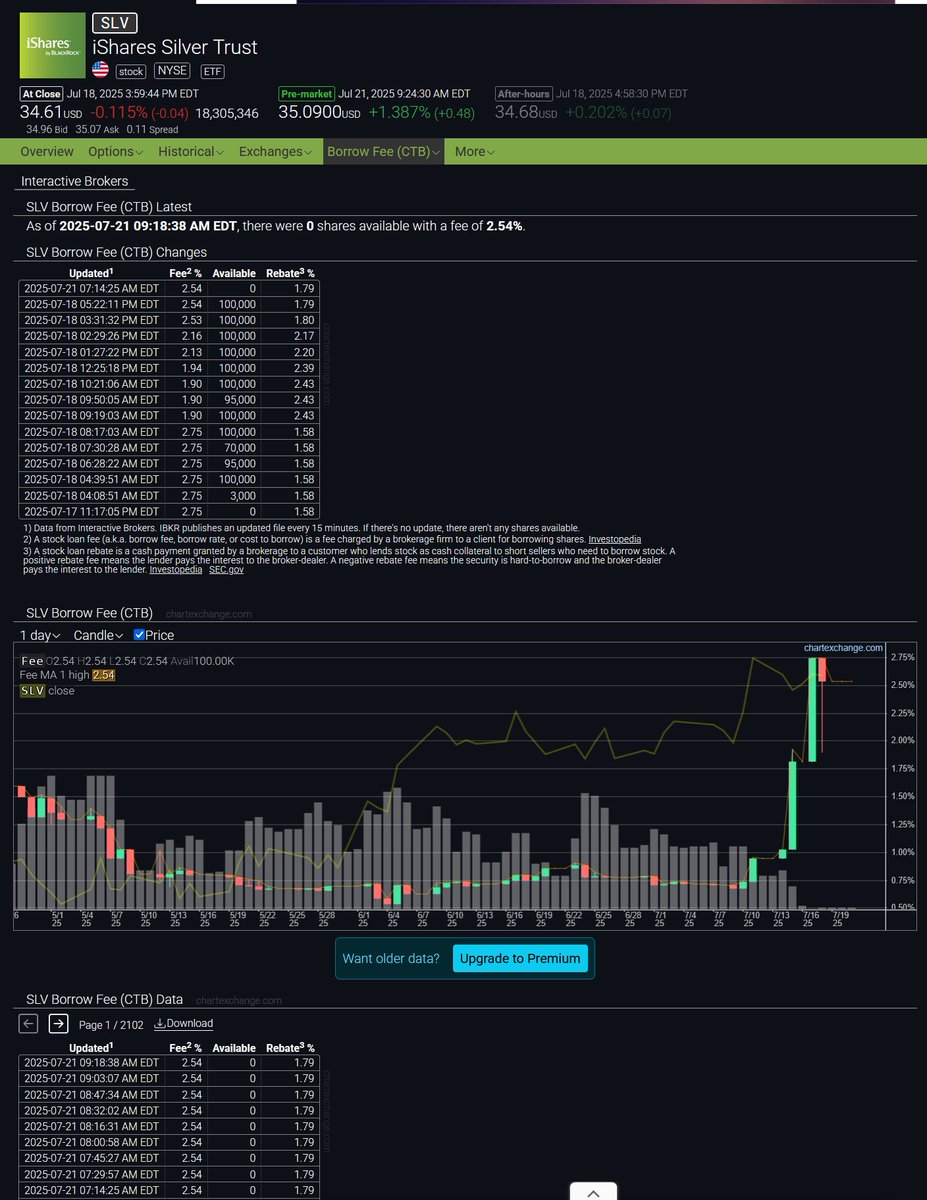This screenshot has height=1200, width=927.
Task: Click the After-hours label
Action: pyautogui.click(x=523, y=94)
